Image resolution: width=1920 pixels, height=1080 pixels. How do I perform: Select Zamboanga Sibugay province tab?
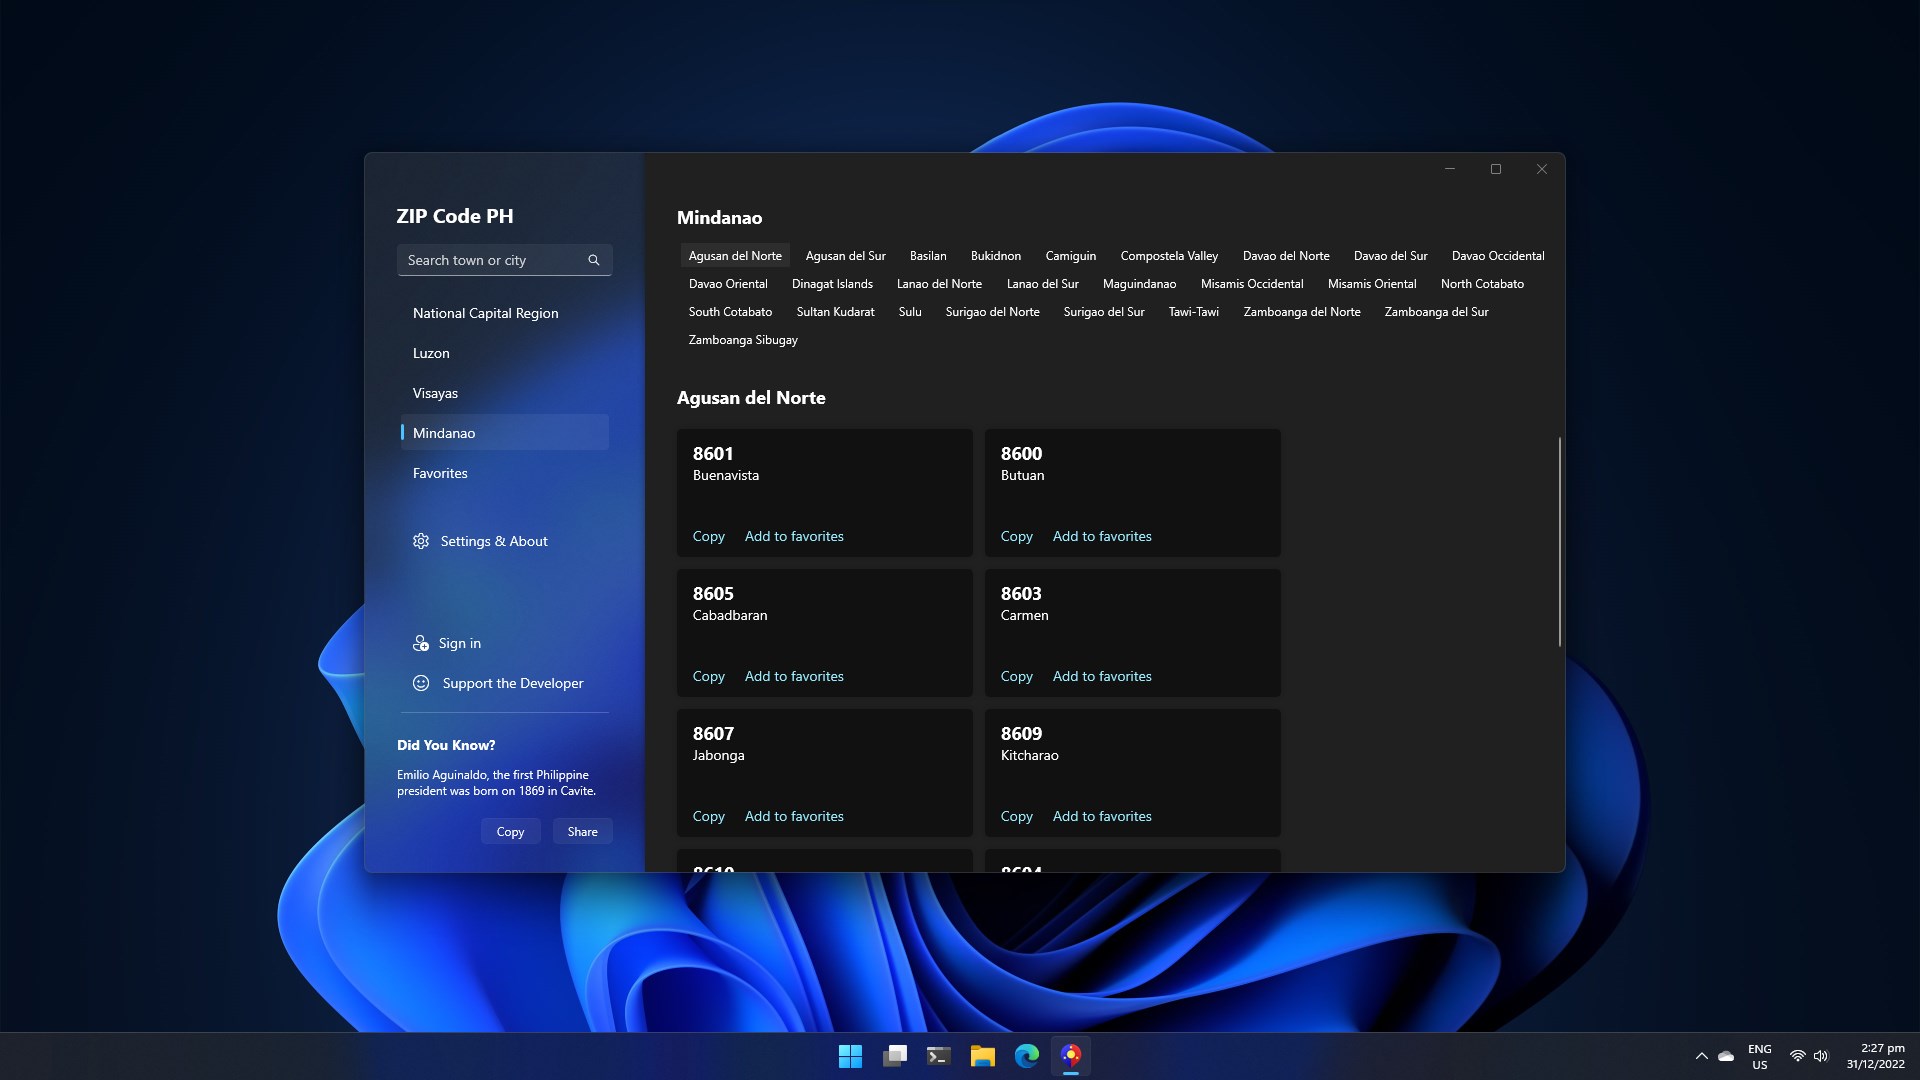click(x=742, y=340)
